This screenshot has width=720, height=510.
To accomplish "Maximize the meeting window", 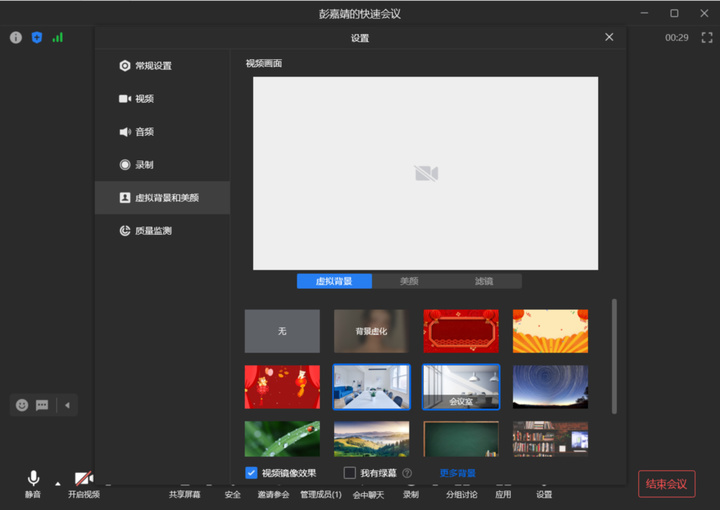I will tap(674, 13).
